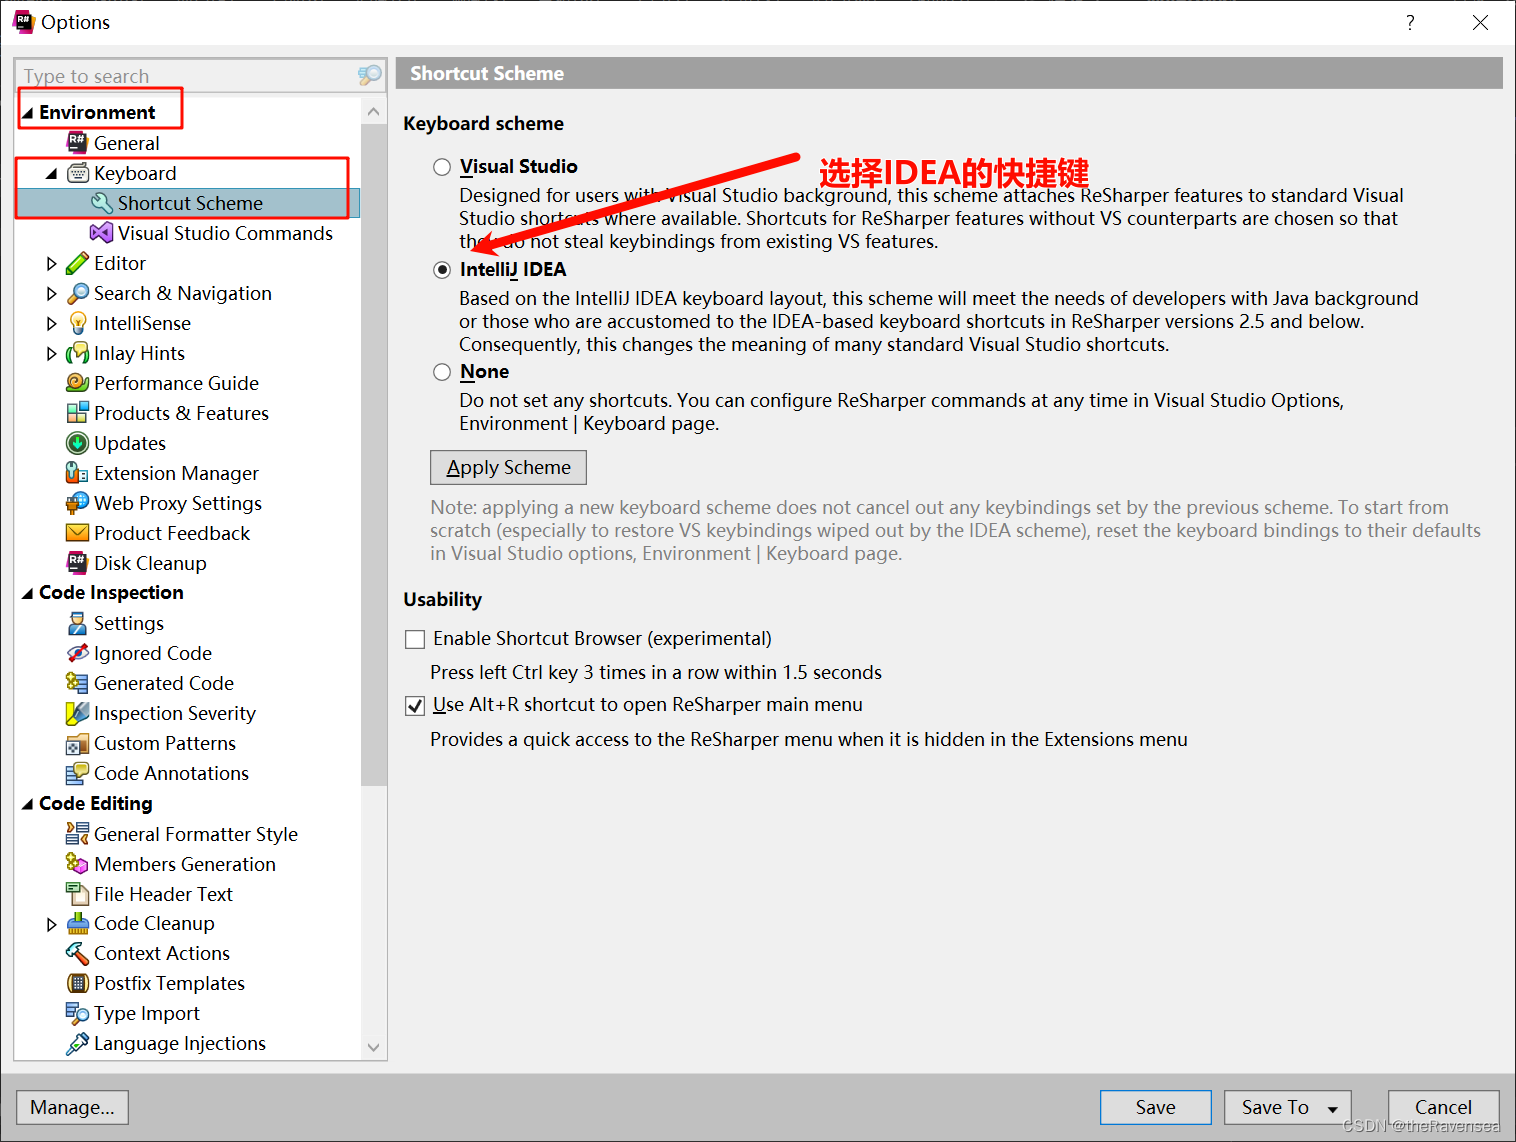Click the Ignored Code icon

77,653
